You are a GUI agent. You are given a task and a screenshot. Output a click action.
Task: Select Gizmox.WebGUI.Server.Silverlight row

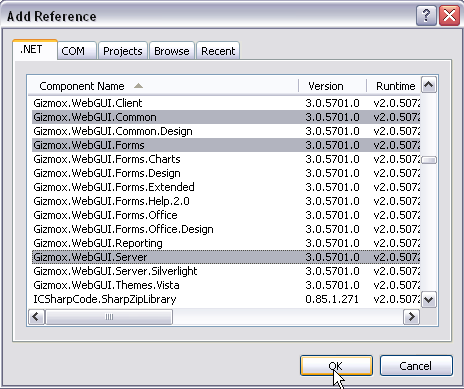coord(226,271)
